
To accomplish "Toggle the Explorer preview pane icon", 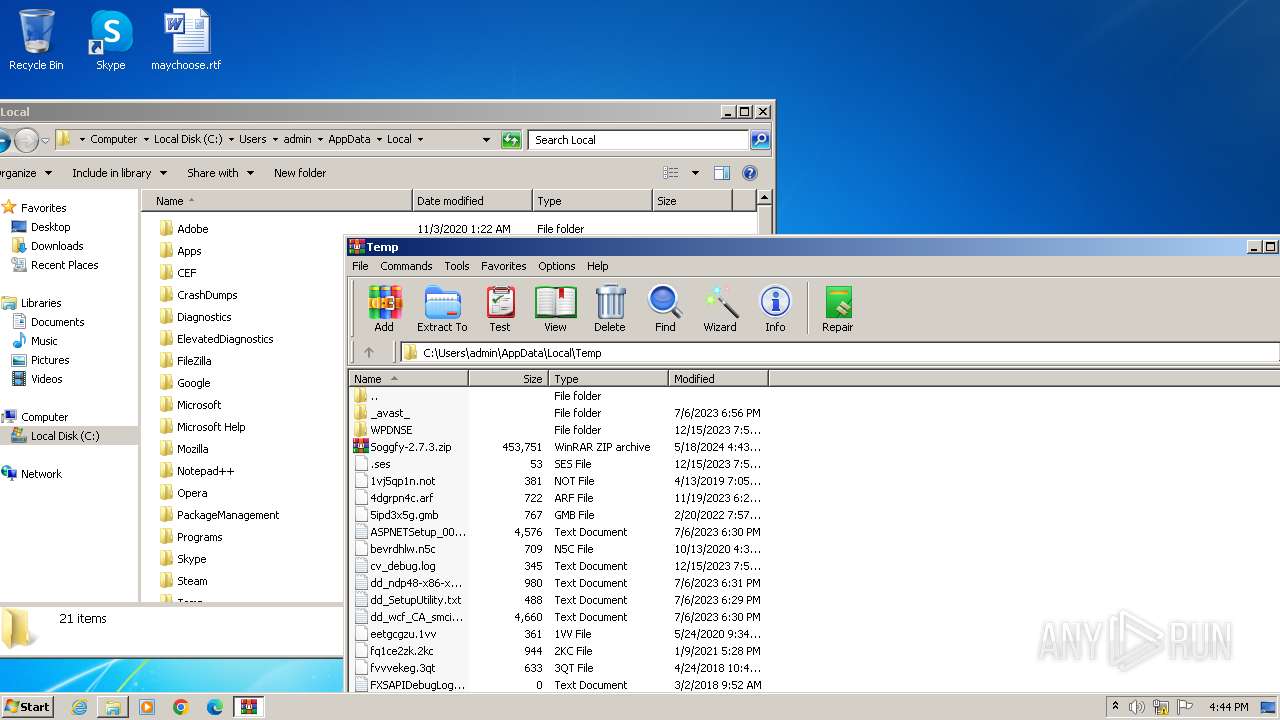I will click(x=722, y=173).
